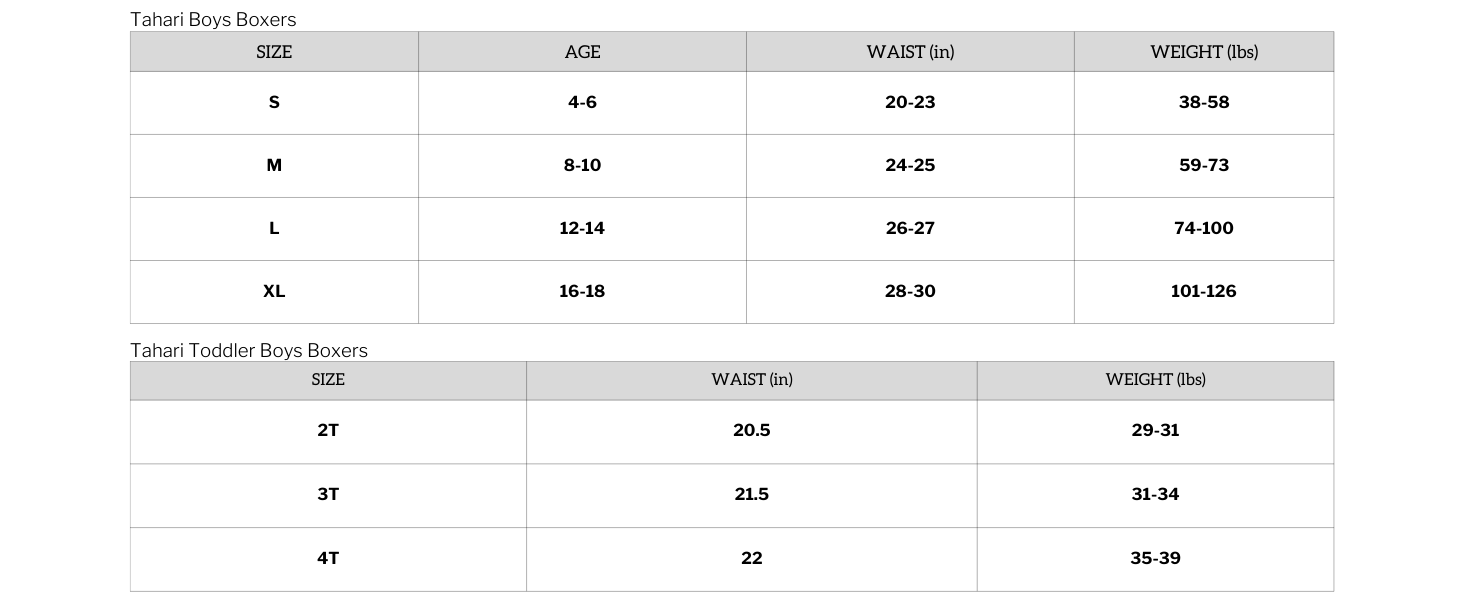This screenshot has width=1464, height=600.
Task: Click waist value 26-27
Action: pyautogui.click(x=910, y=229)
